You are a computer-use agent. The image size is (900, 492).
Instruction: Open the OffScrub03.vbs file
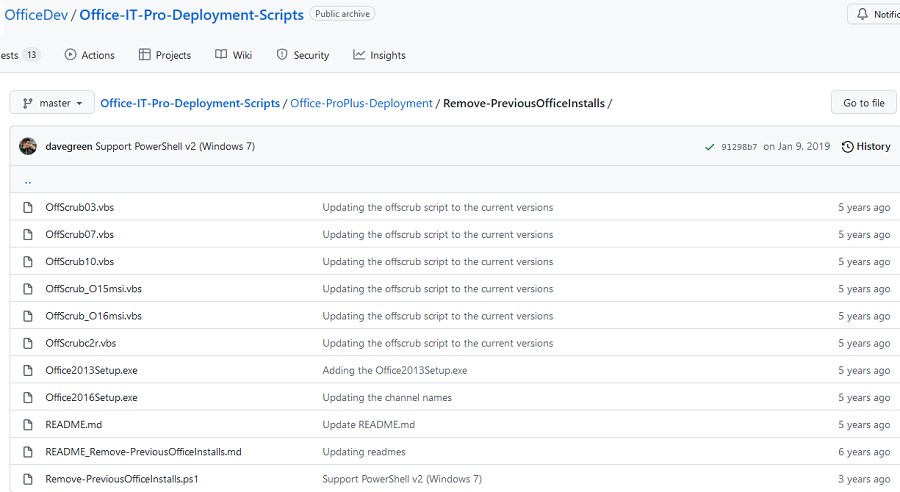pyautogui.click(x=79, y=207)
